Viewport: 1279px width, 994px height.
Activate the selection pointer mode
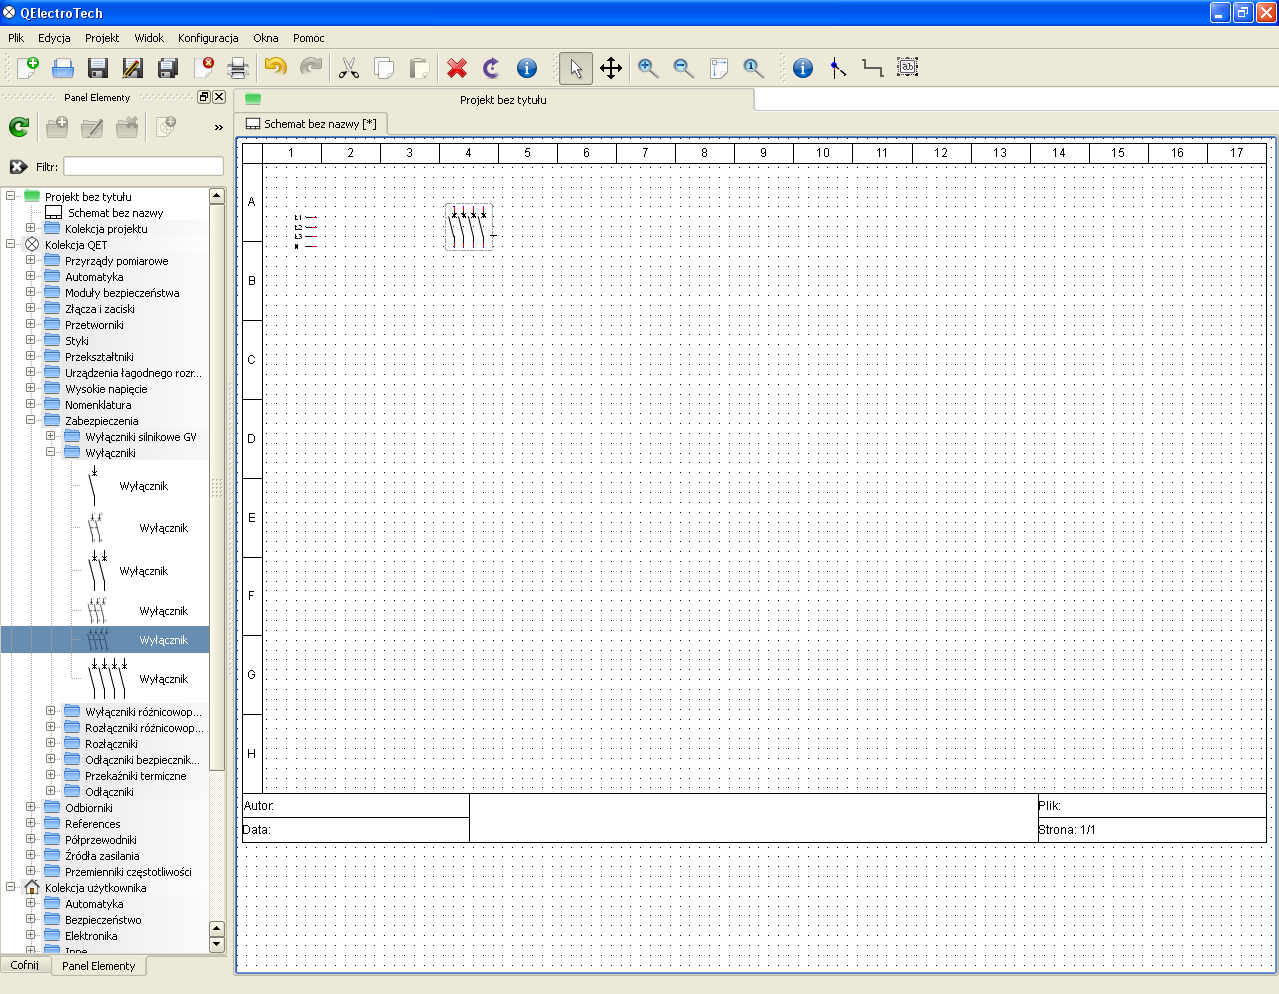575,68
